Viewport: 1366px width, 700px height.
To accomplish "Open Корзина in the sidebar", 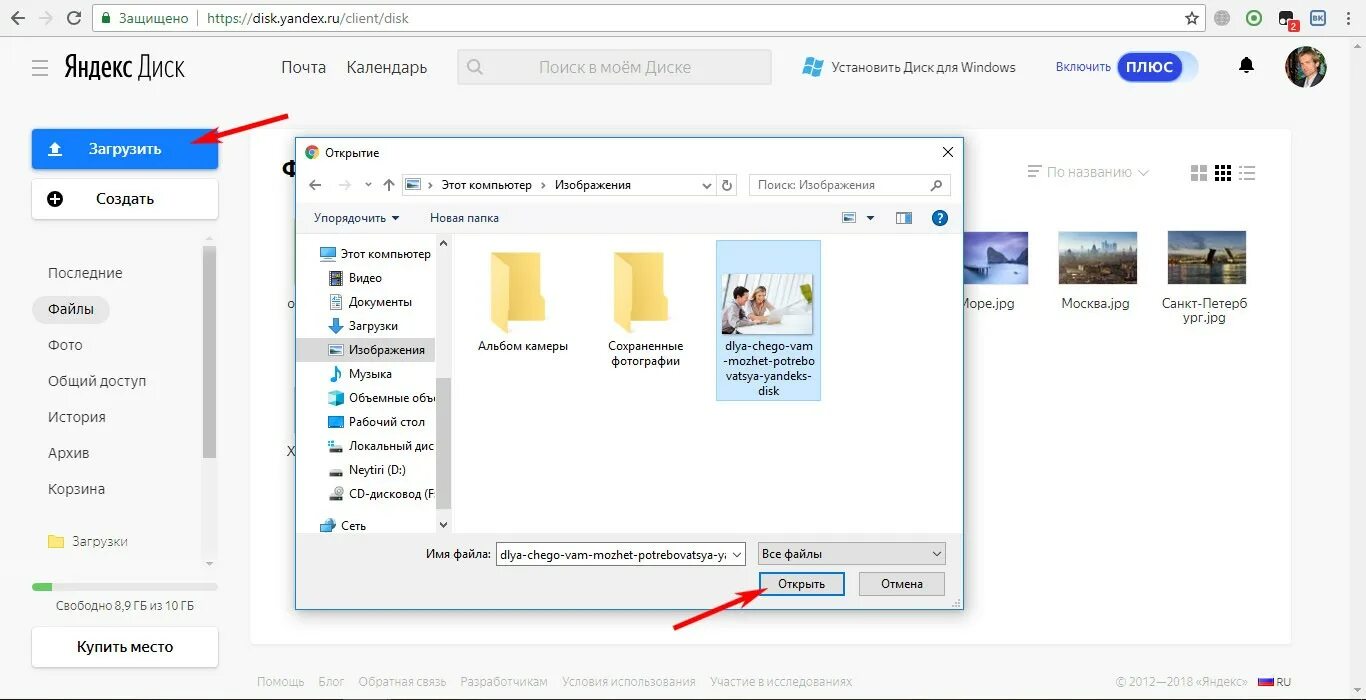I will tap(77, 489).
